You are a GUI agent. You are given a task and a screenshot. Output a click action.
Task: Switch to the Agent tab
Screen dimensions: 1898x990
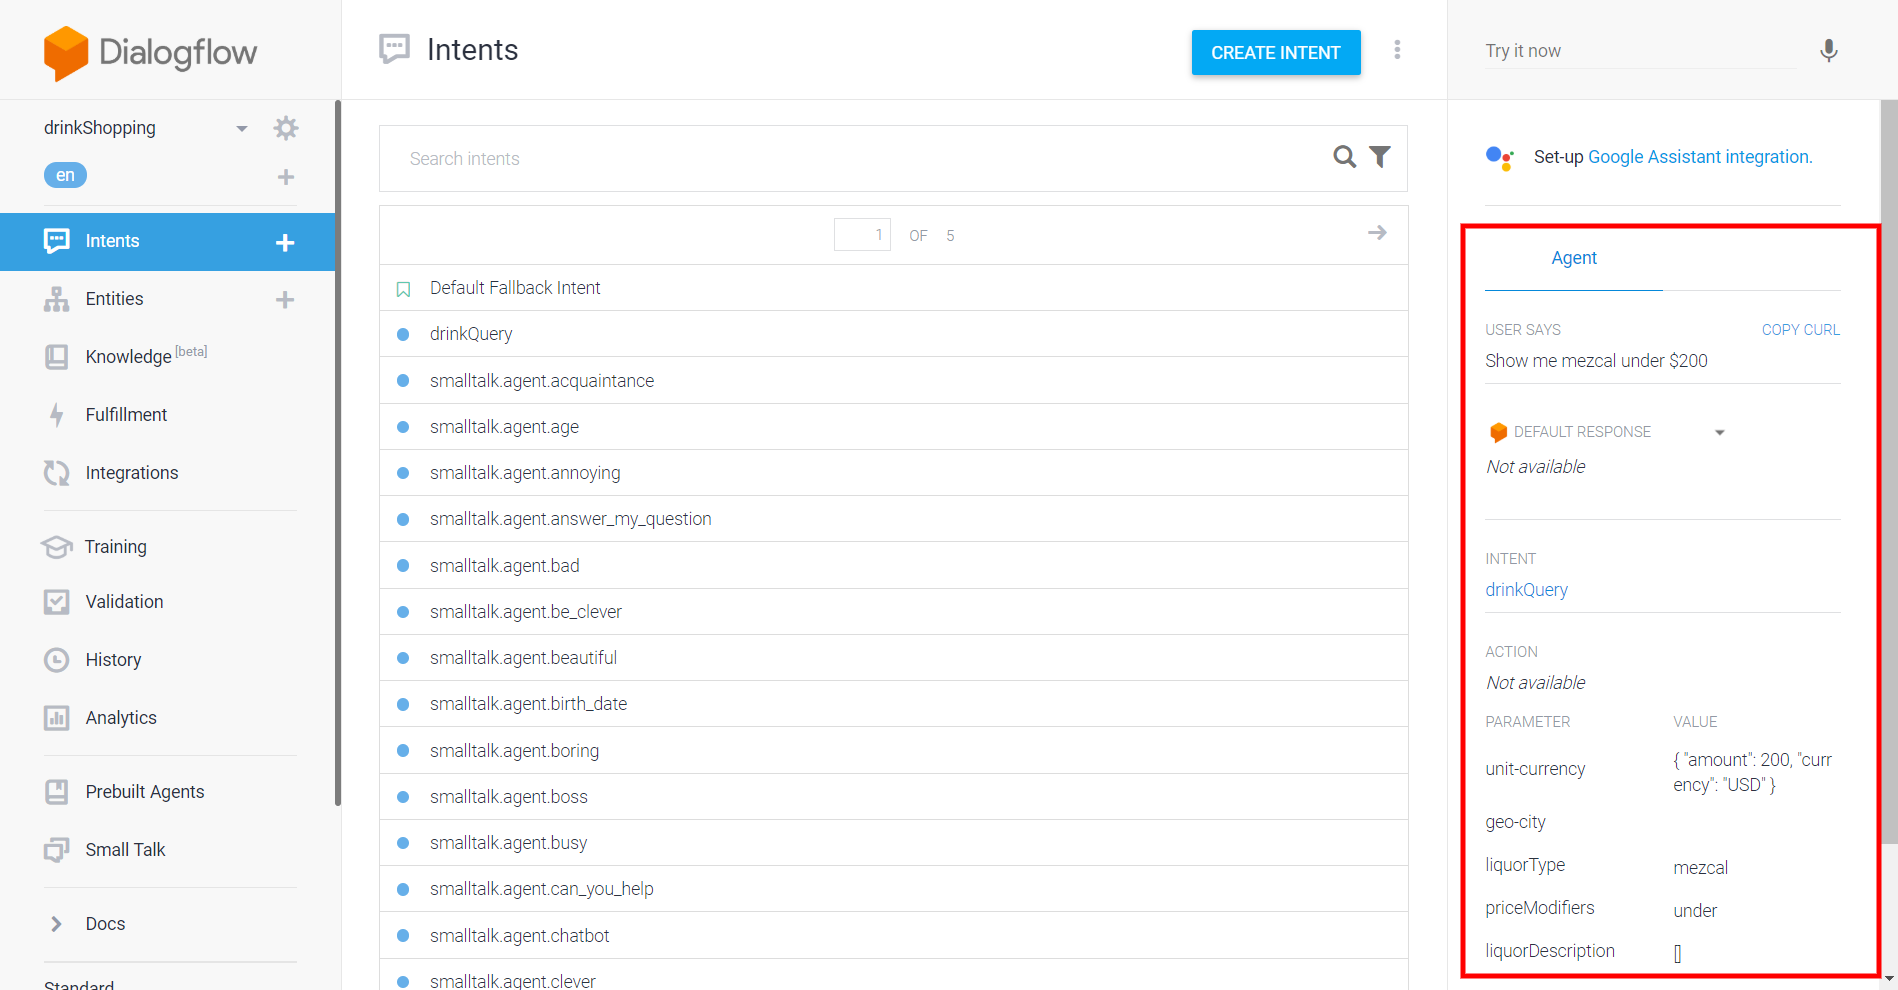[x=1574, y=258]
